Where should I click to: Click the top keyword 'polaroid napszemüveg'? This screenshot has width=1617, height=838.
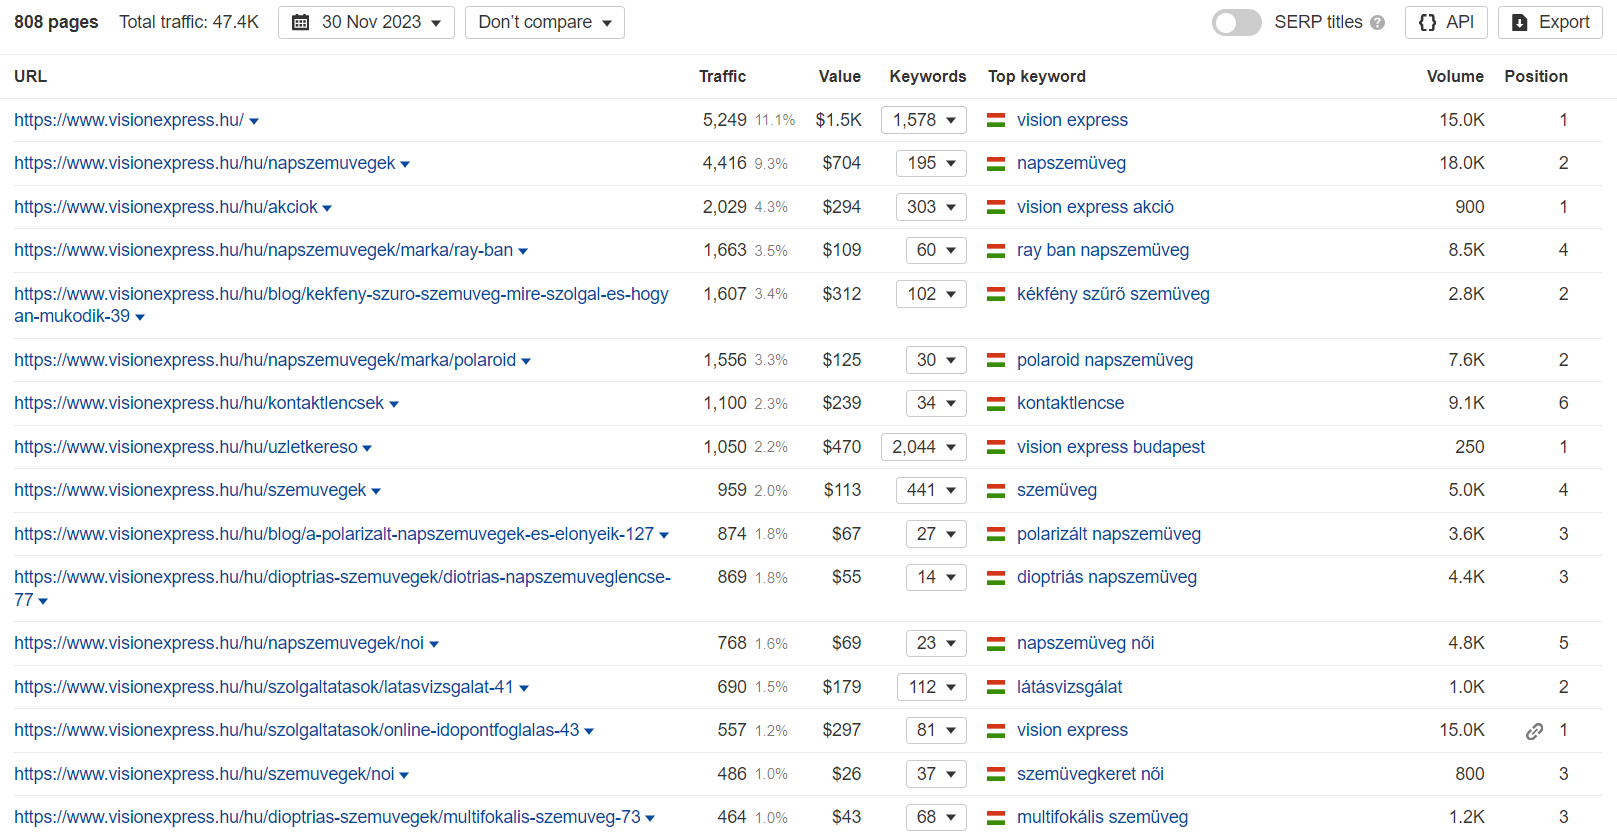coord(1104,360)
